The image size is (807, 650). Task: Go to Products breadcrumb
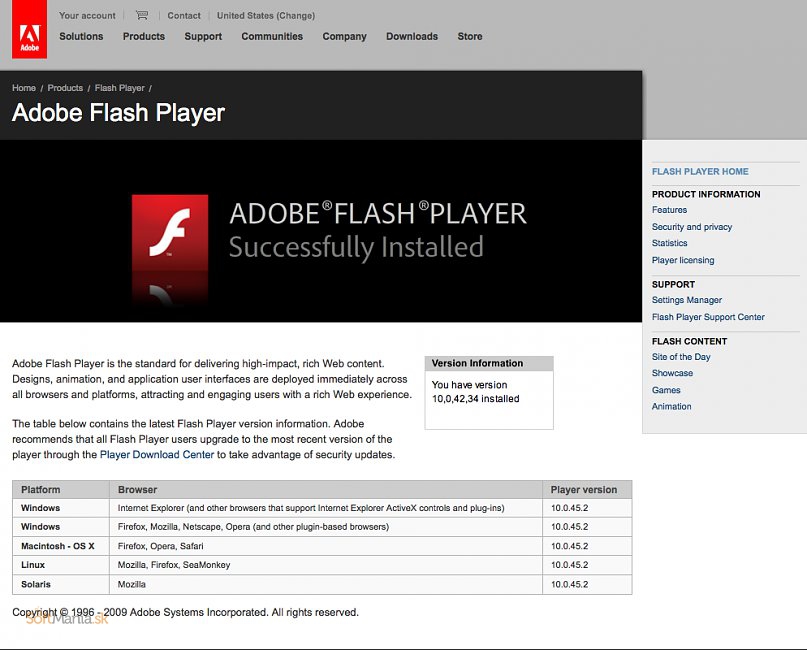tap(65, 88)
